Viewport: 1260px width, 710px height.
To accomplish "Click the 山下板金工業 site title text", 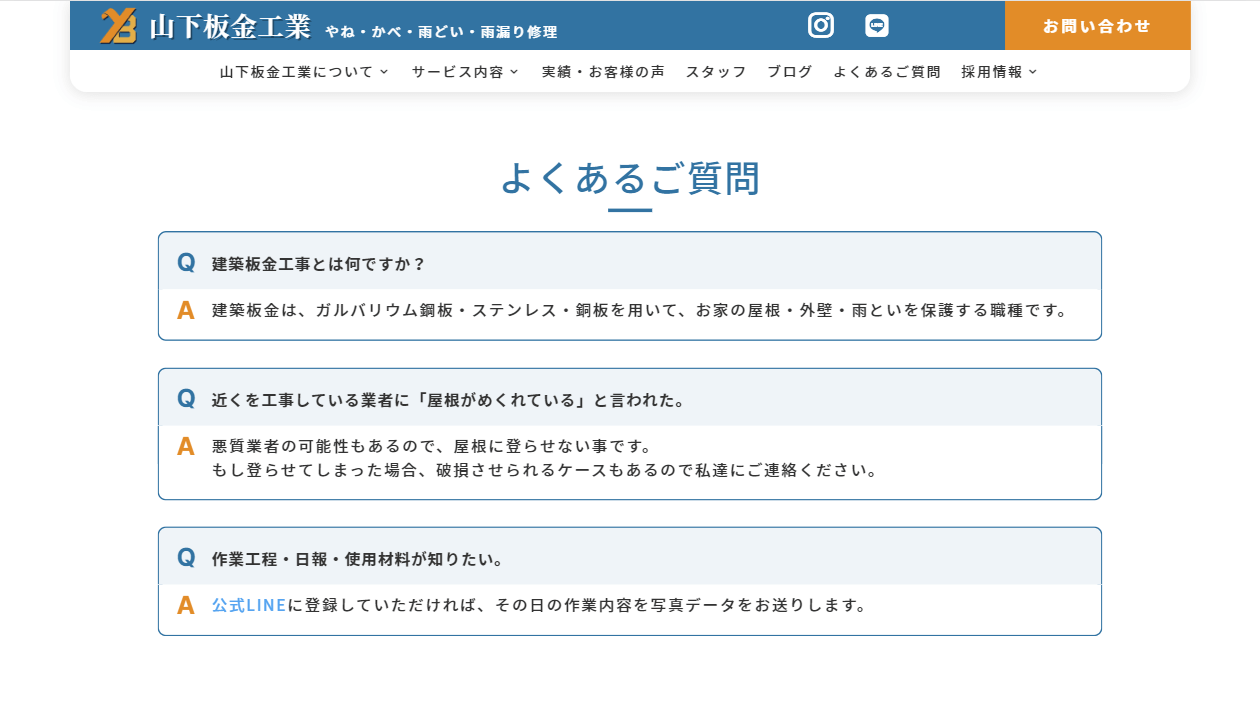I will pyautogui.click(x=230, y=27).
